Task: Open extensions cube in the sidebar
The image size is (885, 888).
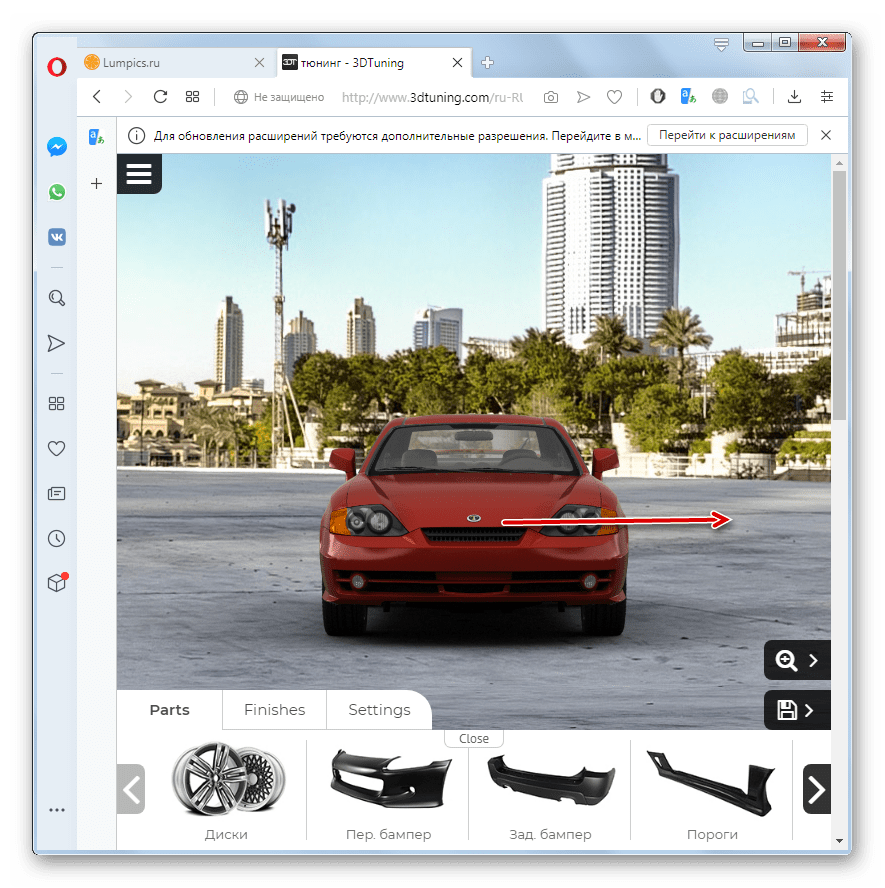Action: [x=57, y=582]
